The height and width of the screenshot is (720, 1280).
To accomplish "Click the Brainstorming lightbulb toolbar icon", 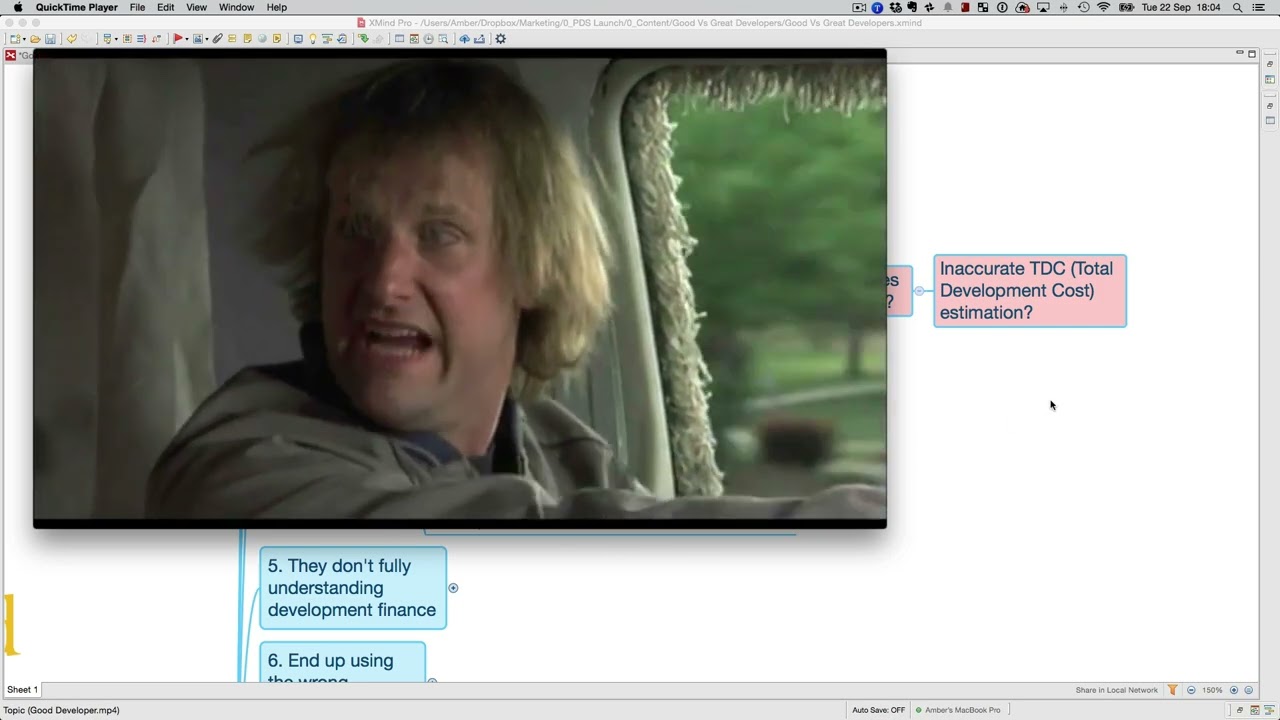I will point(313,39).
